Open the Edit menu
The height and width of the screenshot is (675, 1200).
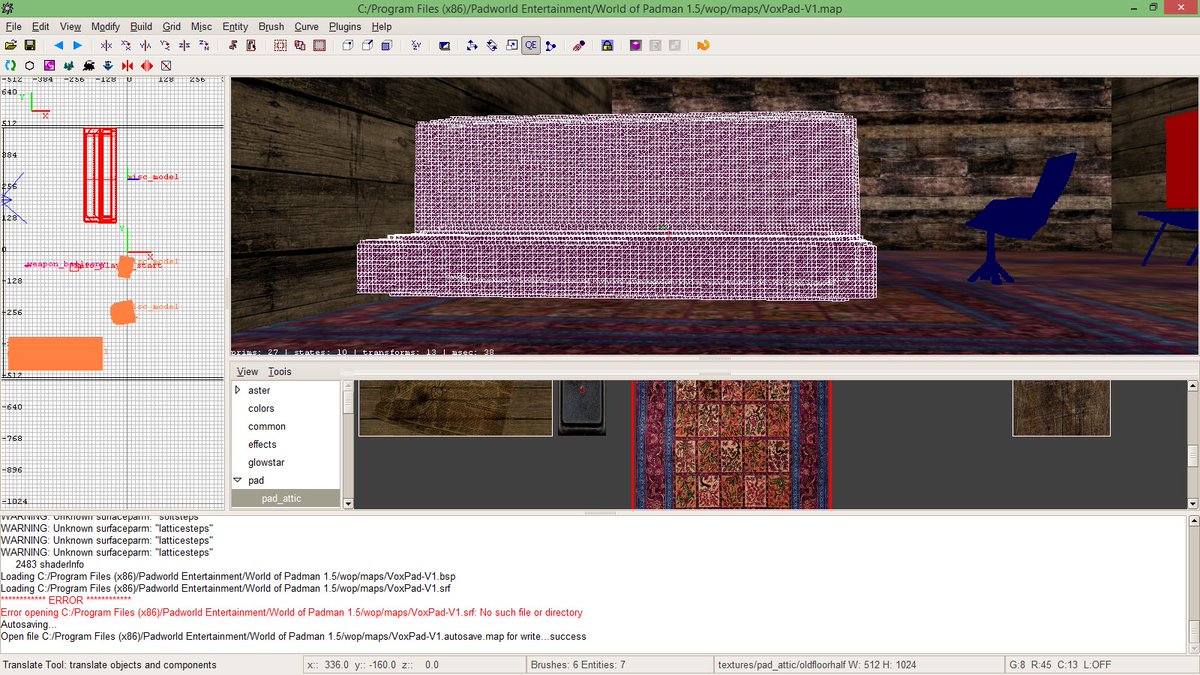coord(40,26)
